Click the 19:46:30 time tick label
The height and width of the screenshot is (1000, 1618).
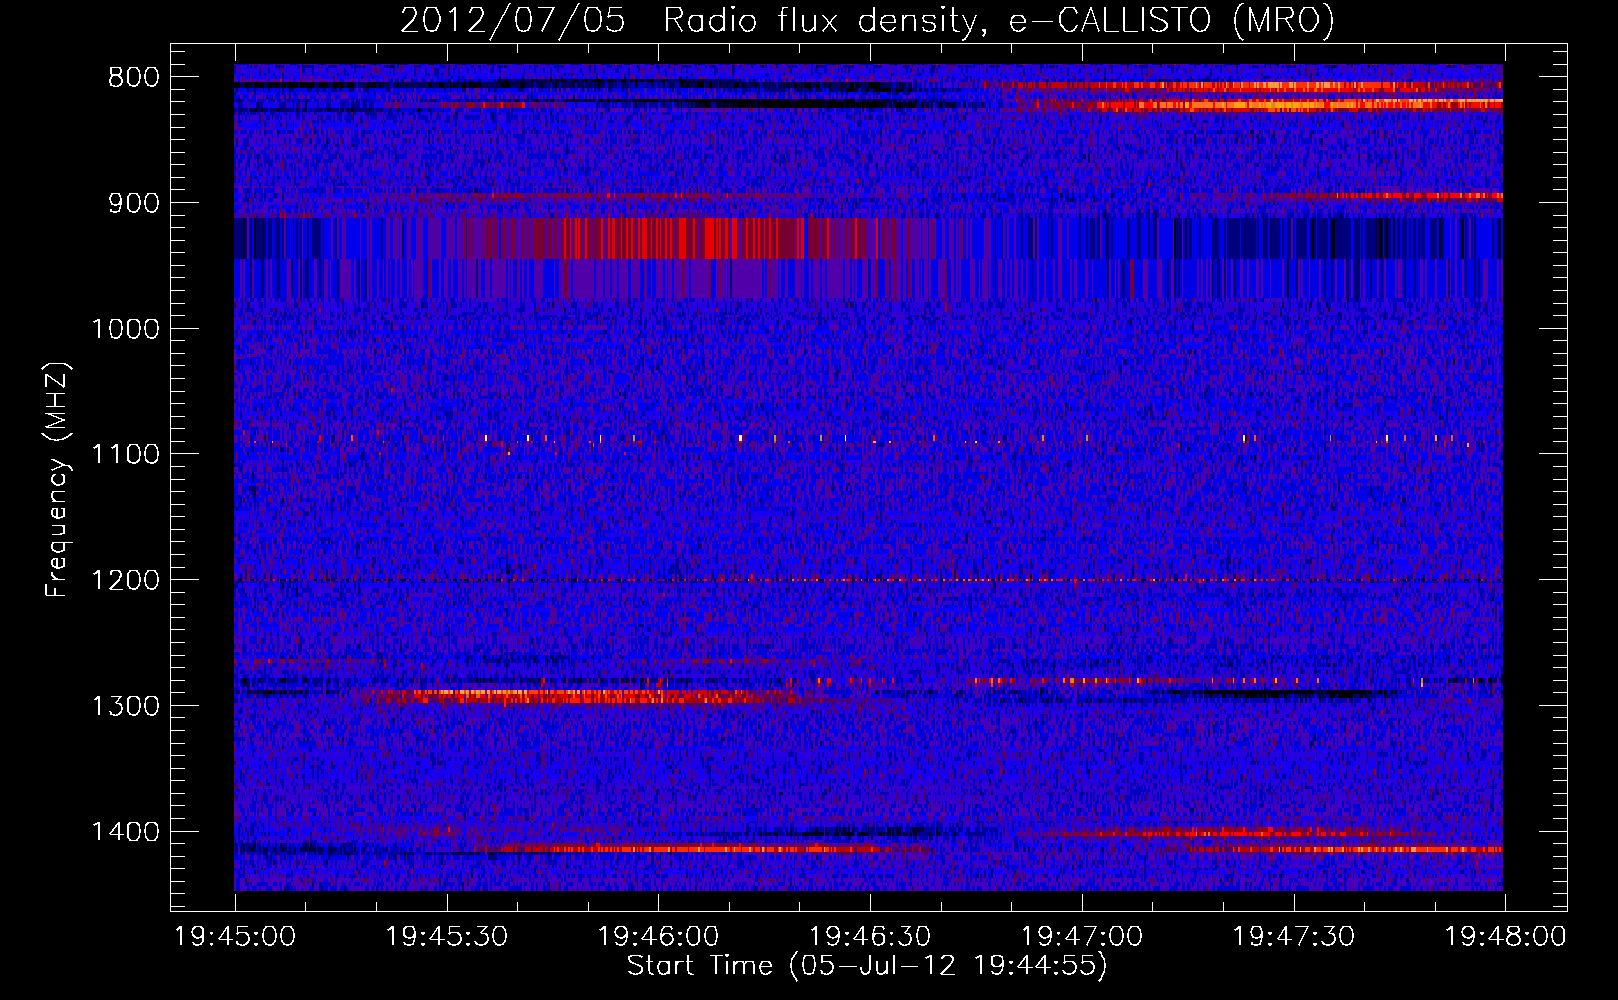click(x=870, y=937)
